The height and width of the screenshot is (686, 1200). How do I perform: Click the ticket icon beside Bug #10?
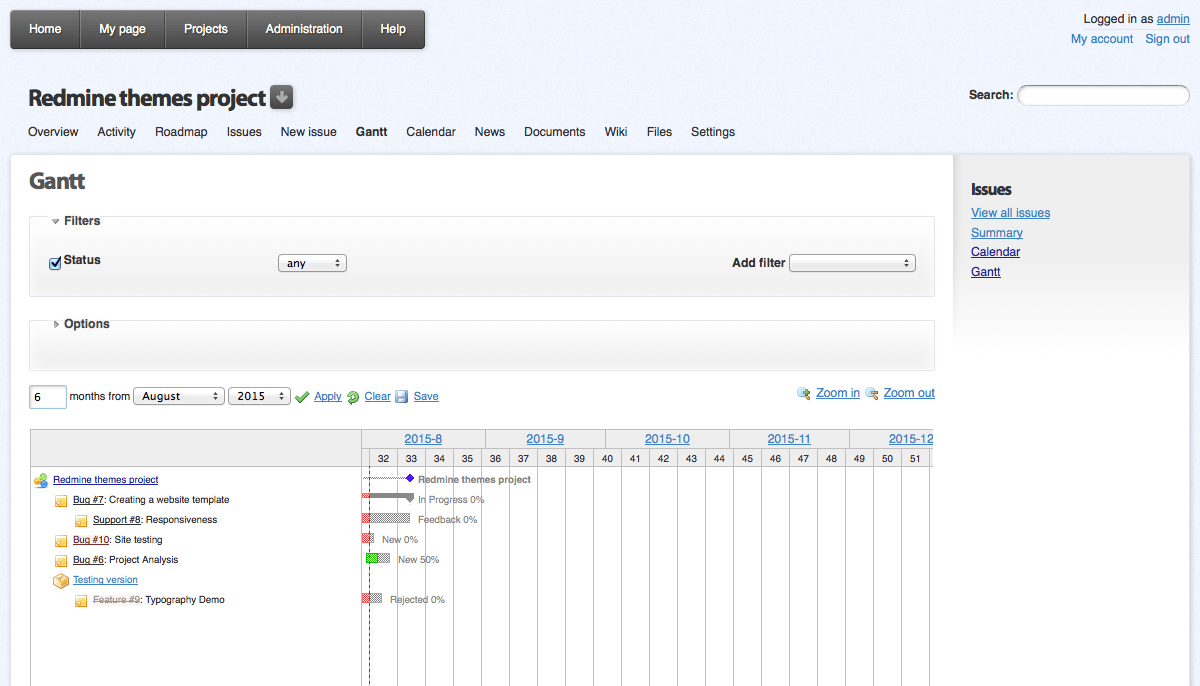click(x=61, y=541)
